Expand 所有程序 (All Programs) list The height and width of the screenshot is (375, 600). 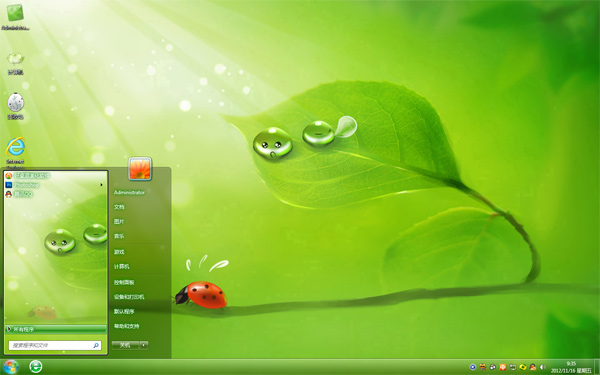click(55, 329)
